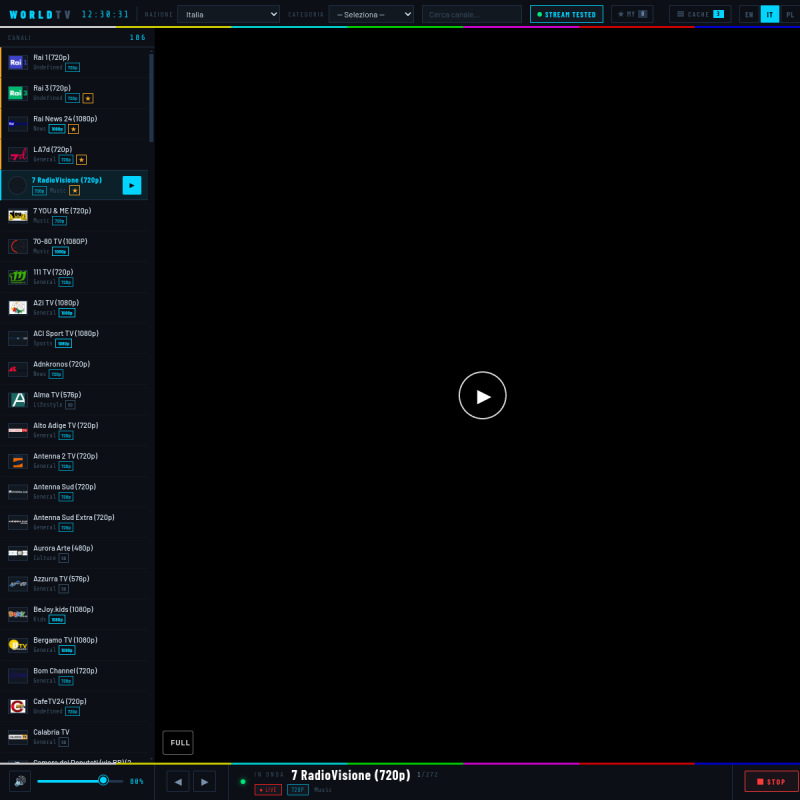Switch language to PL
Screen dimensions: 800x800
coord(790,14)
